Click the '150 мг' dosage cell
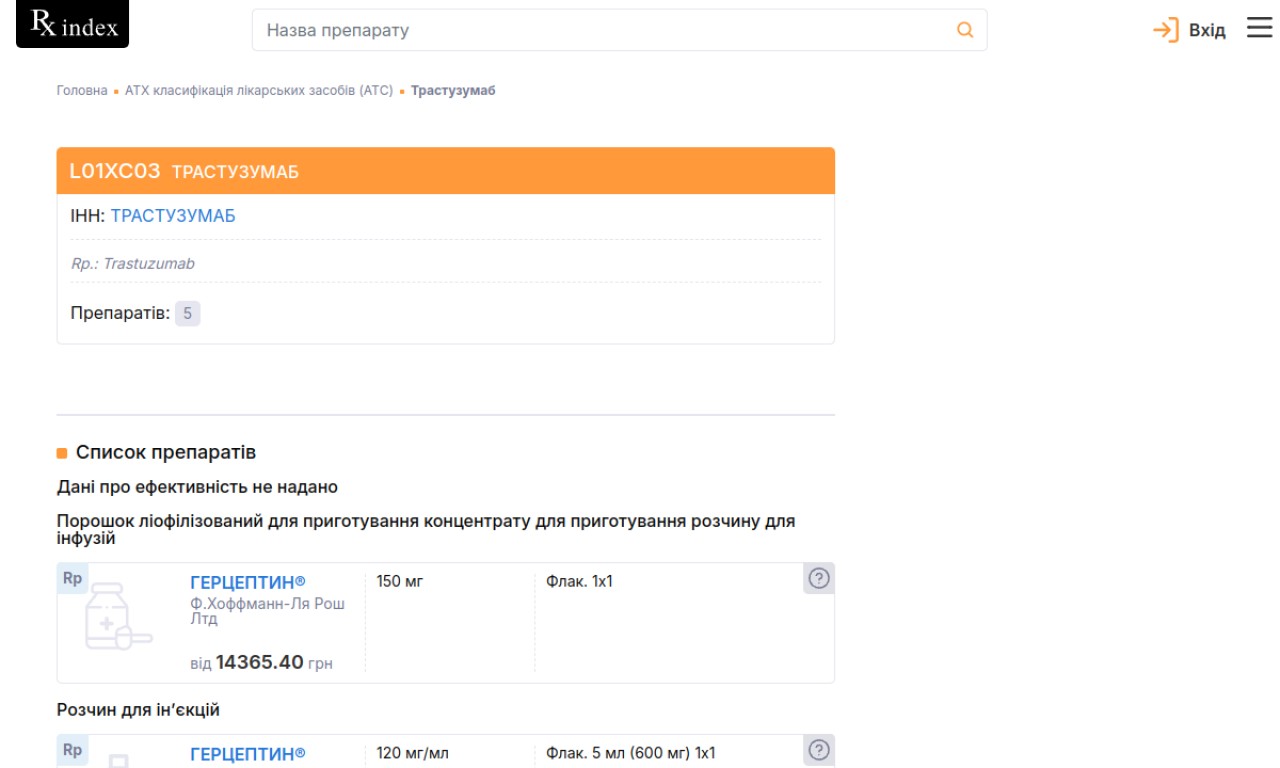The width and height of the screenshot is (1280, 768). pos(400,581)
